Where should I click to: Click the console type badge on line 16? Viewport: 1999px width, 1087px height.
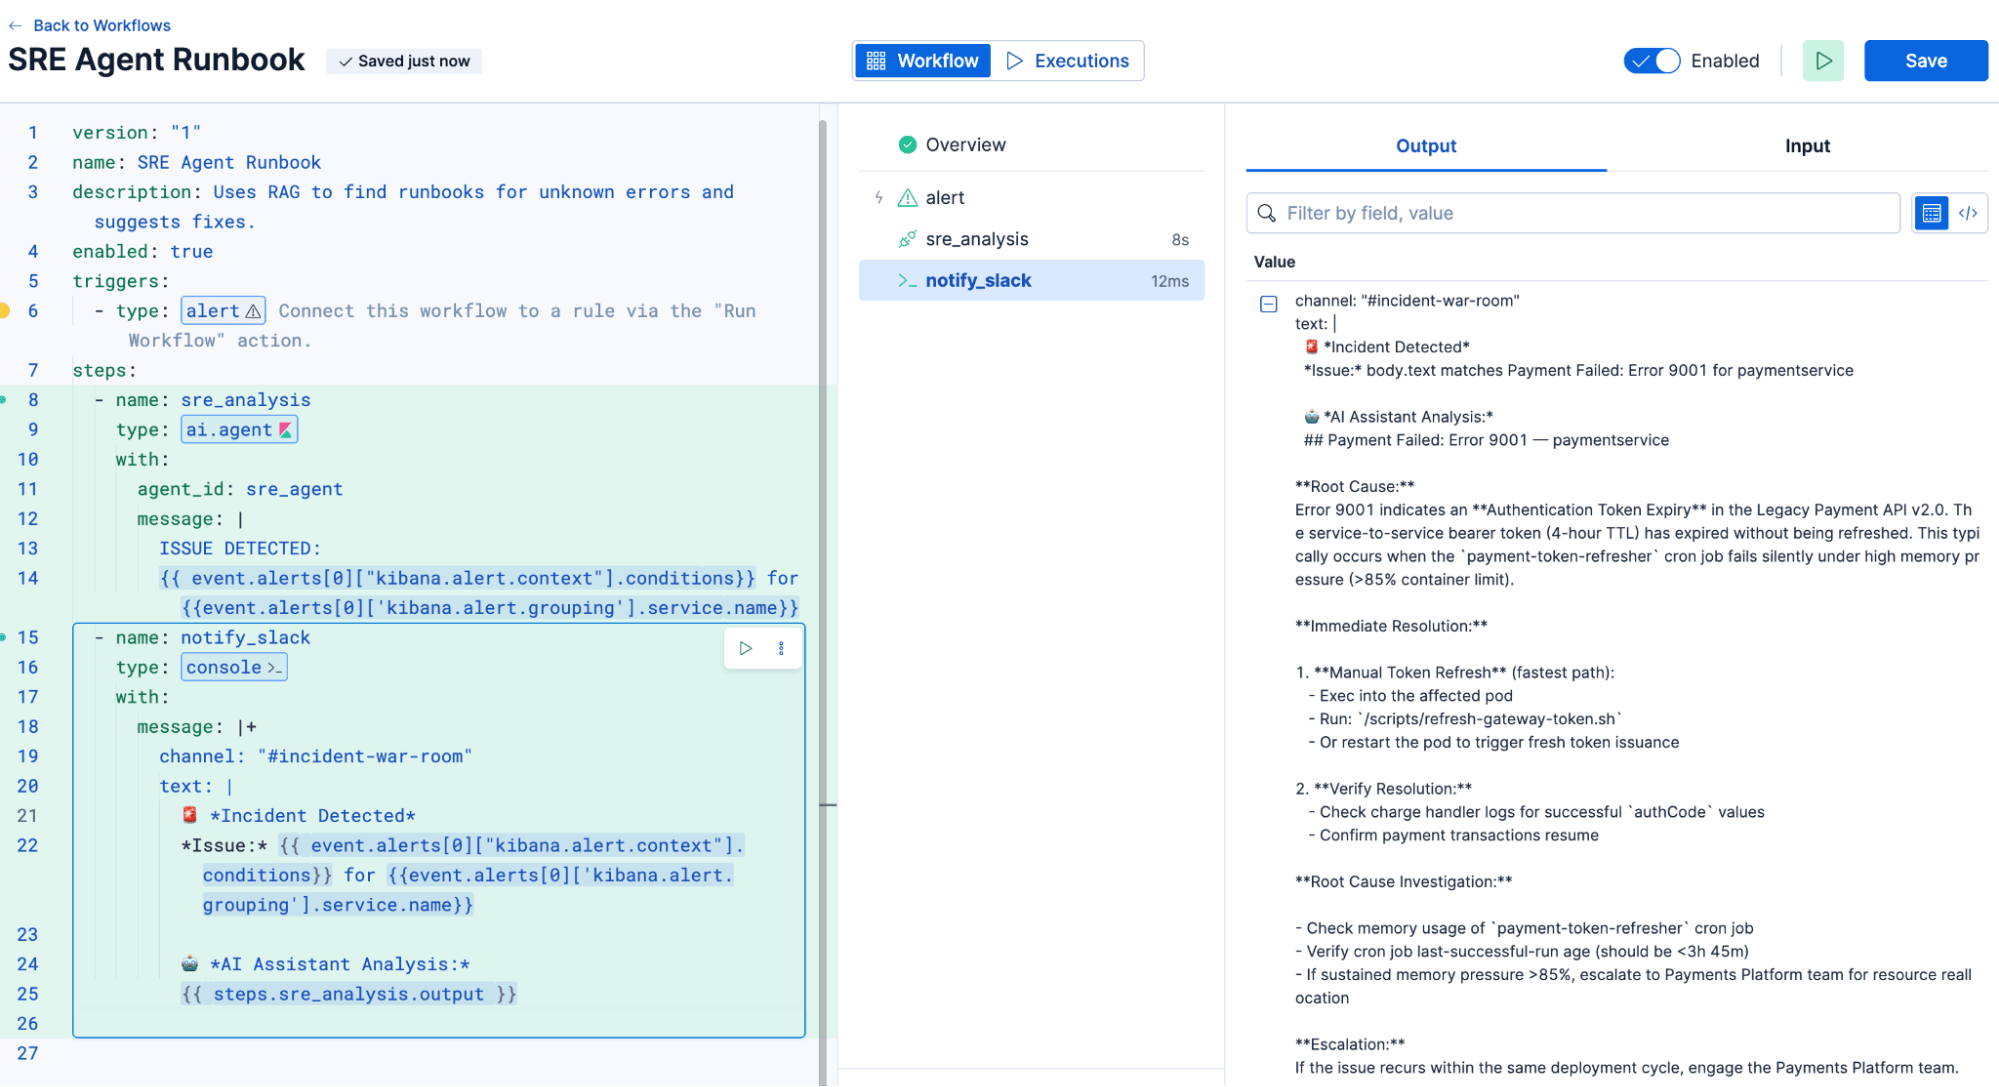(233, 667)
